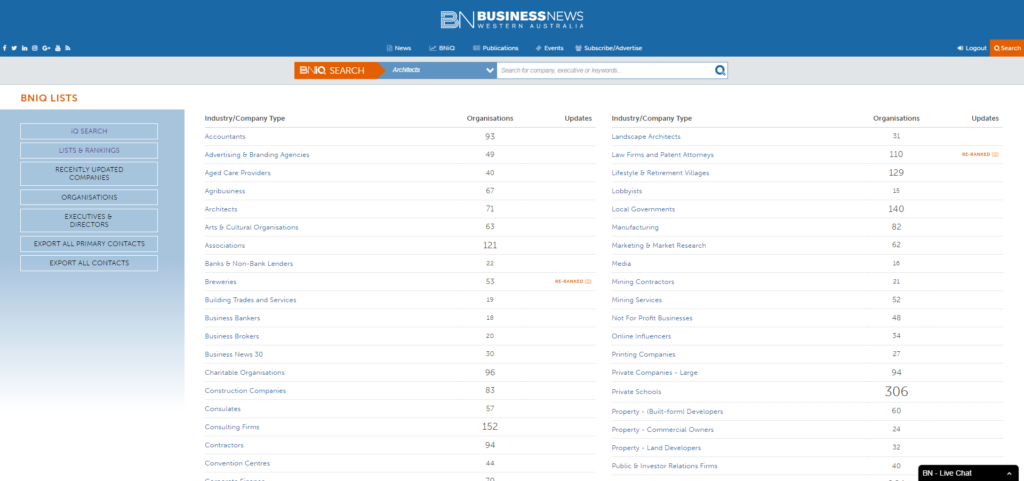This screenshot has height=481, width=1024.
Task: Open the Instagram social icon
Action: [x=35, y=48]
